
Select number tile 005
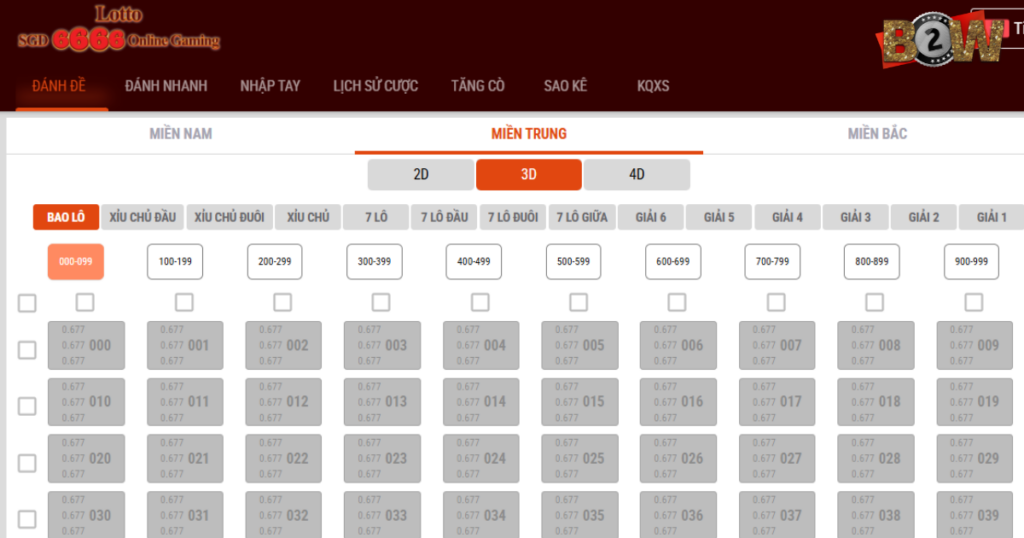579,345
